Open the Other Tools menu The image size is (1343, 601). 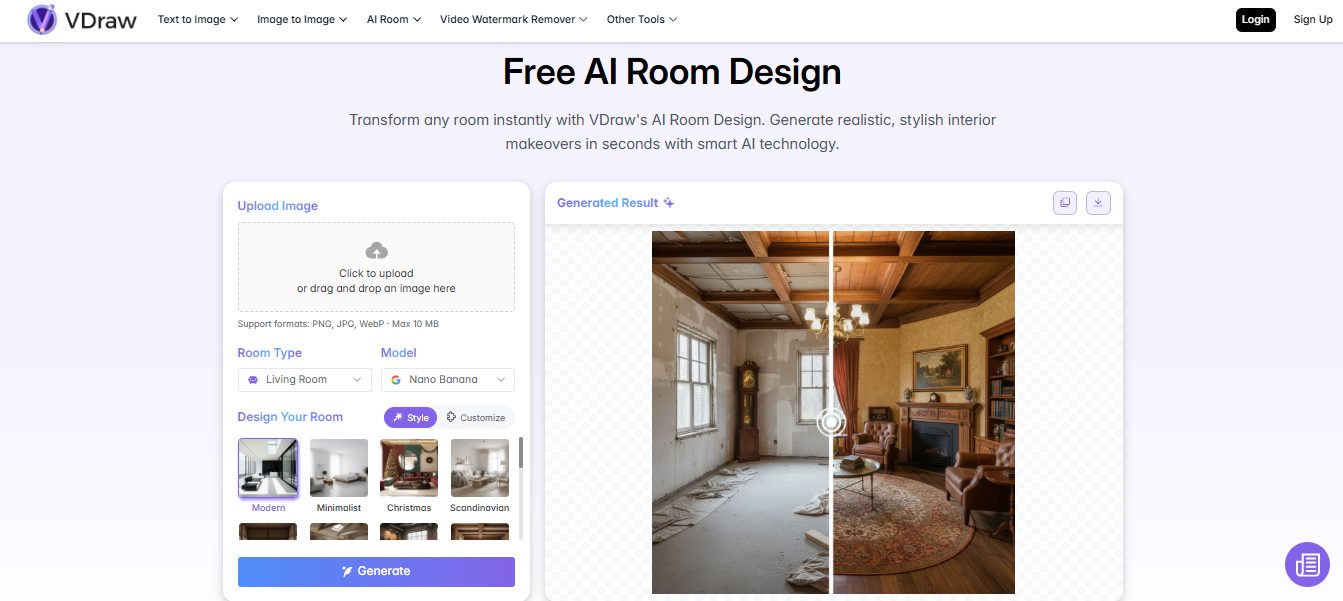tap(642, 19)
